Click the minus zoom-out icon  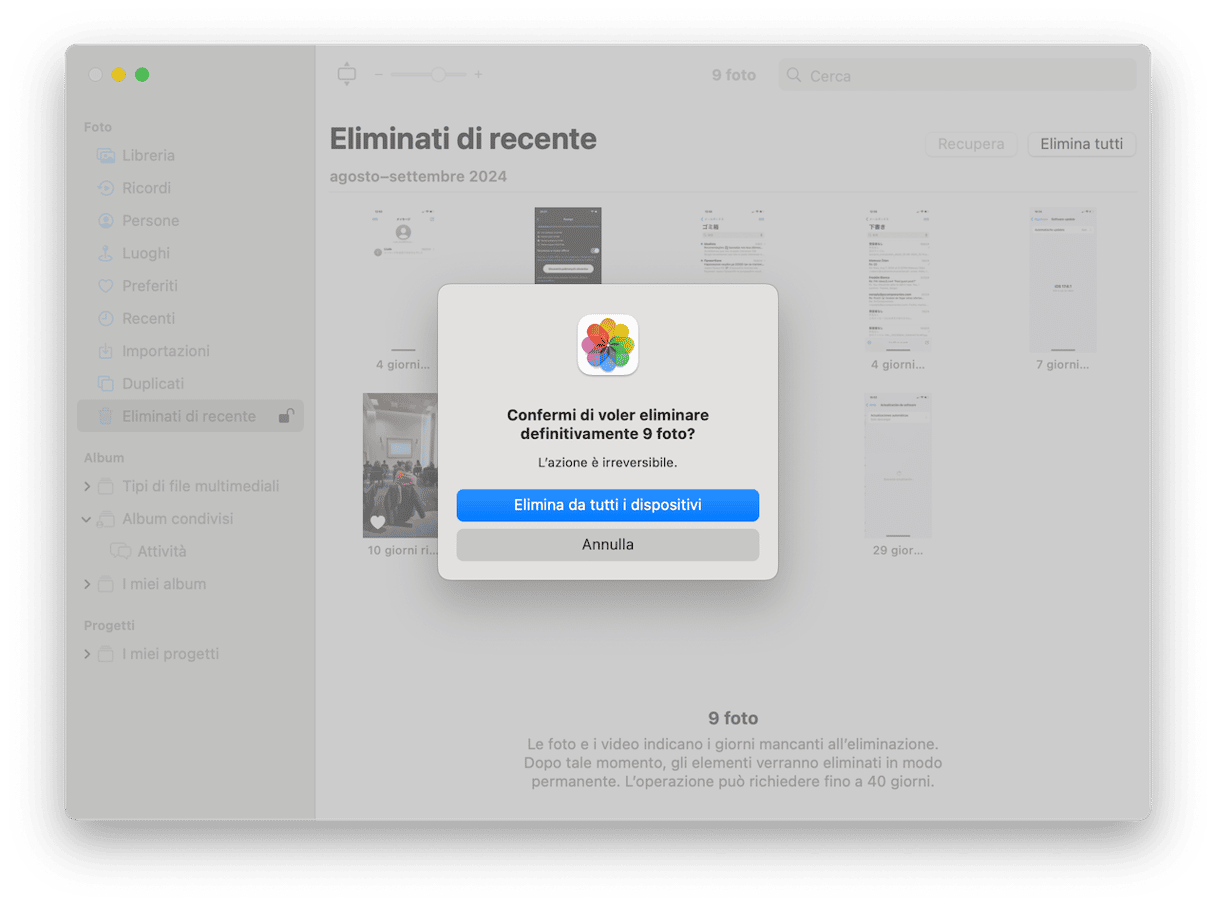pyautogui.click(x=379, y=74)
